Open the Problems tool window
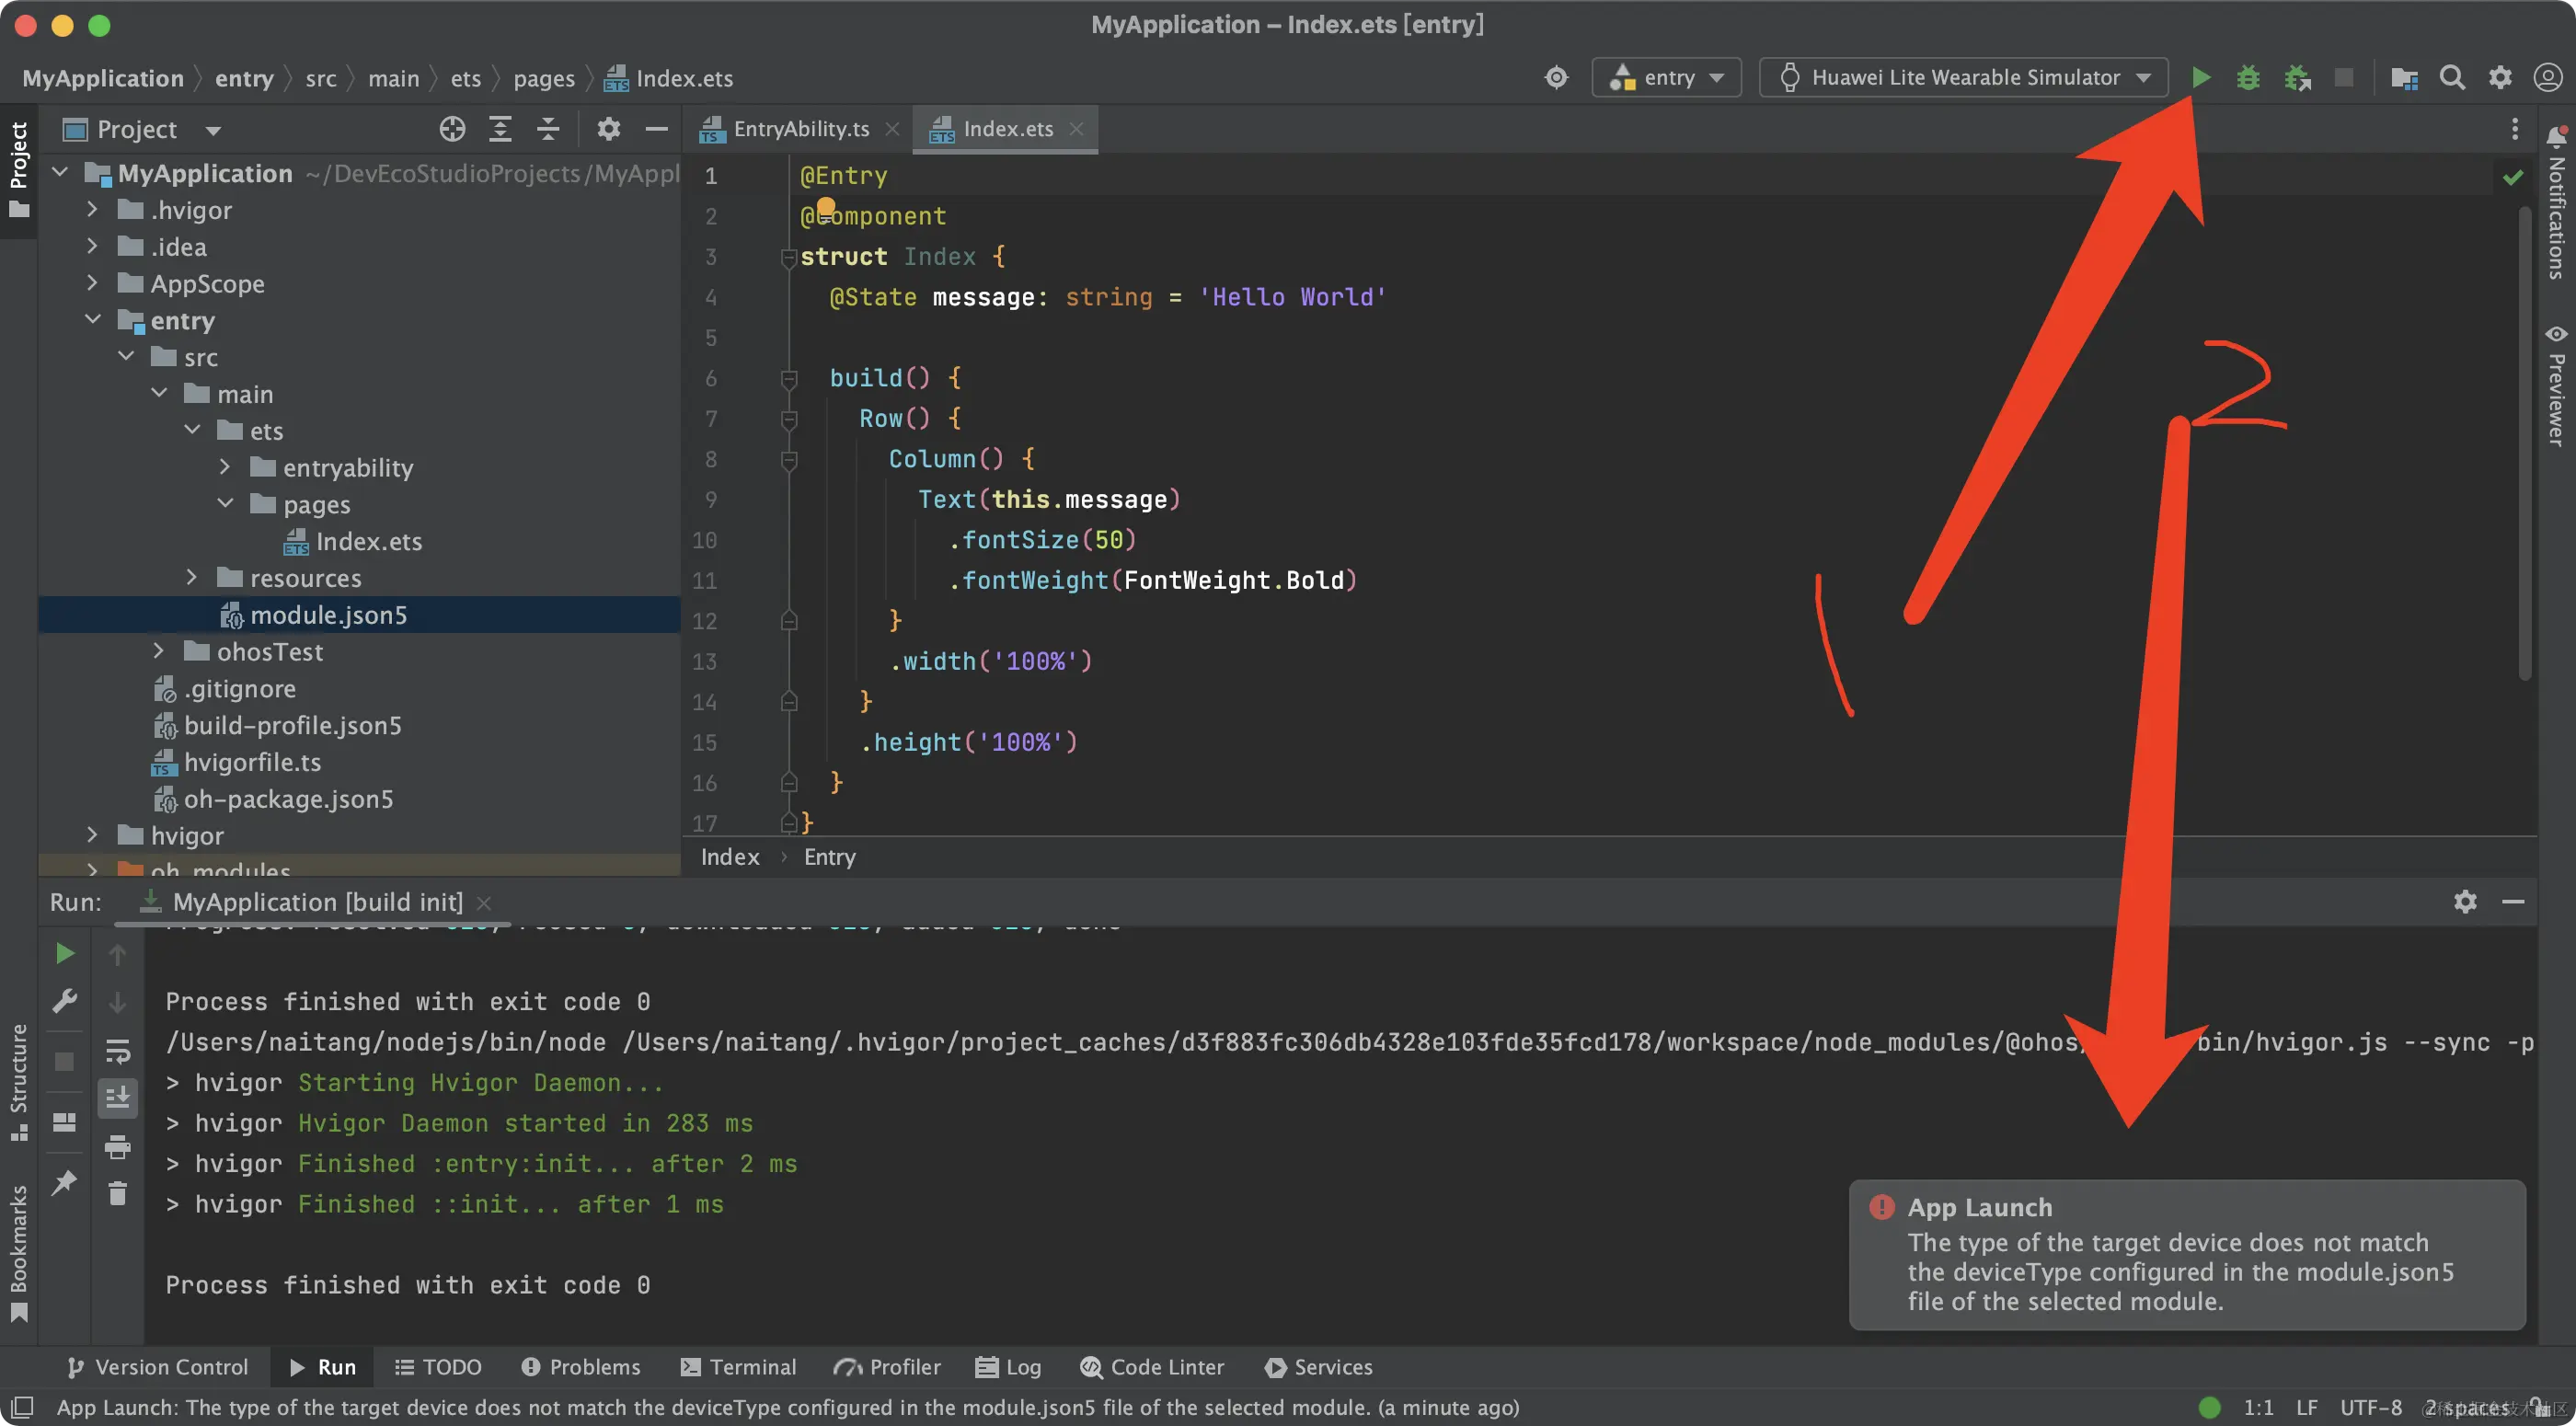This screenshot has height=1426, width=2576. (581, 1367)
